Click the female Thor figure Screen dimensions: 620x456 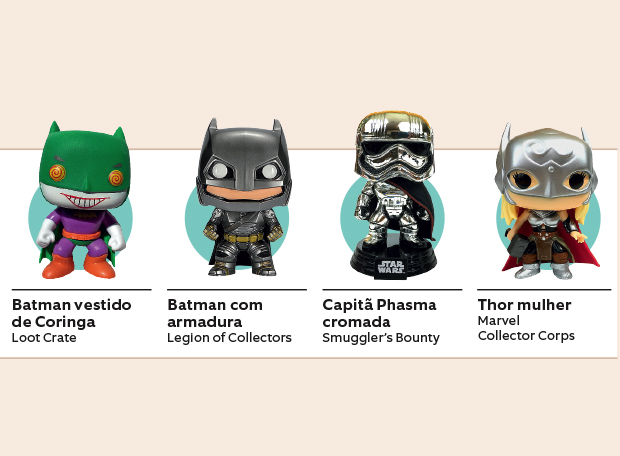point(547,201)
